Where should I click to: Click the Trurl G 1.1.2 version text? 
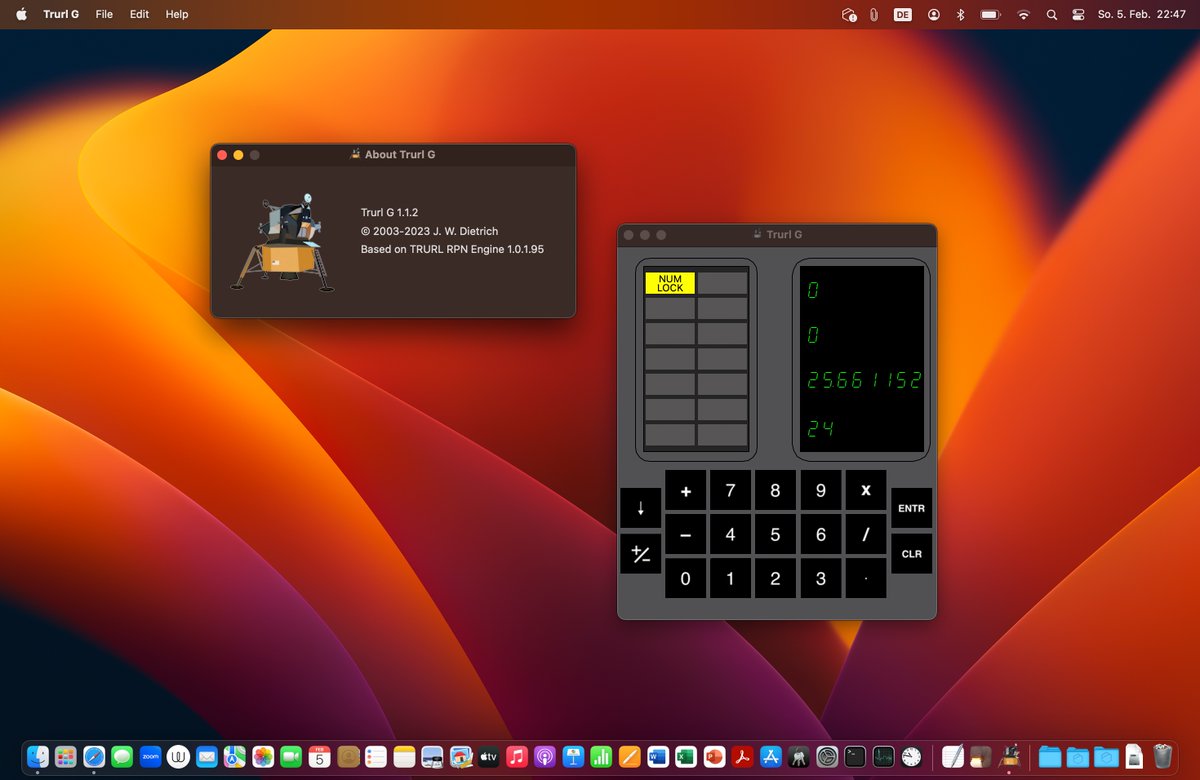[x=389, y=212]
